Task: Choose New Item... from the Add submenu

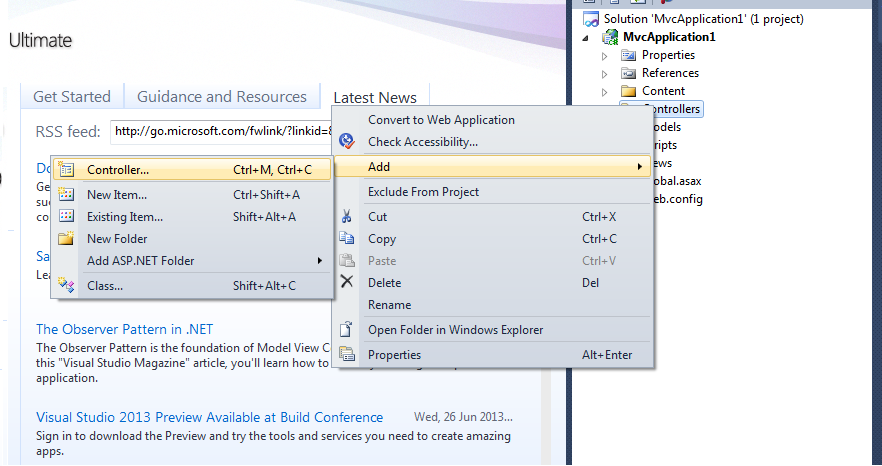Action: pyautogui.click(x=192, y=194)
